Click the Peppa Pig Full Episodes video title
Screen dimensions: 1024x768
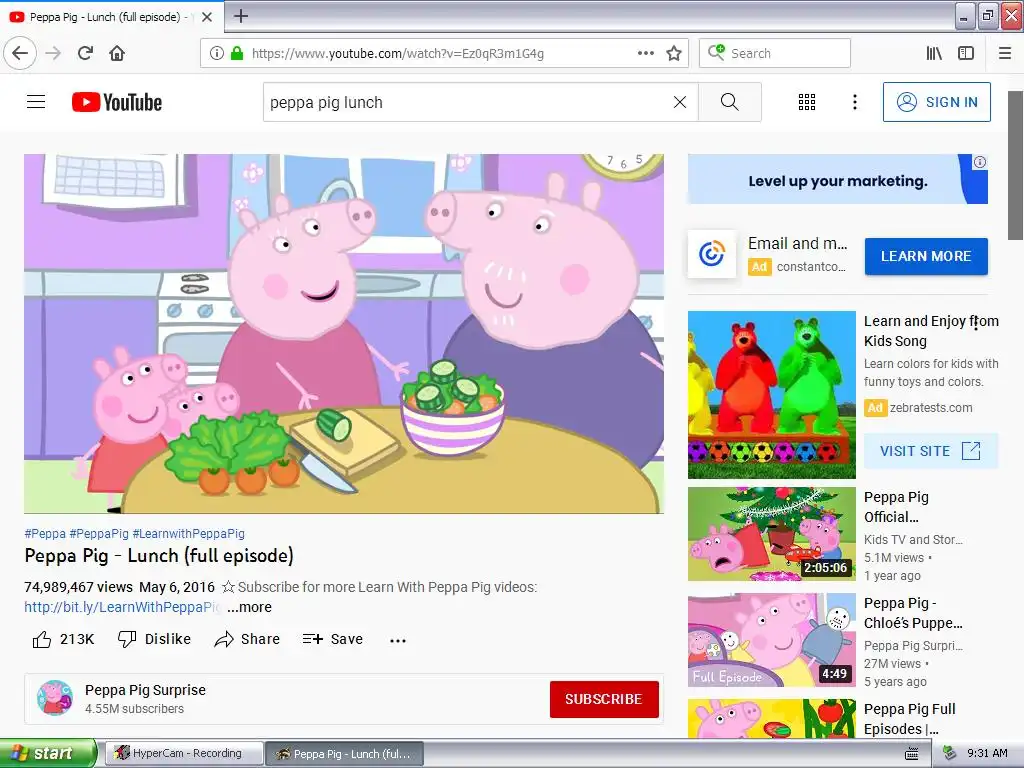[909, 719]
